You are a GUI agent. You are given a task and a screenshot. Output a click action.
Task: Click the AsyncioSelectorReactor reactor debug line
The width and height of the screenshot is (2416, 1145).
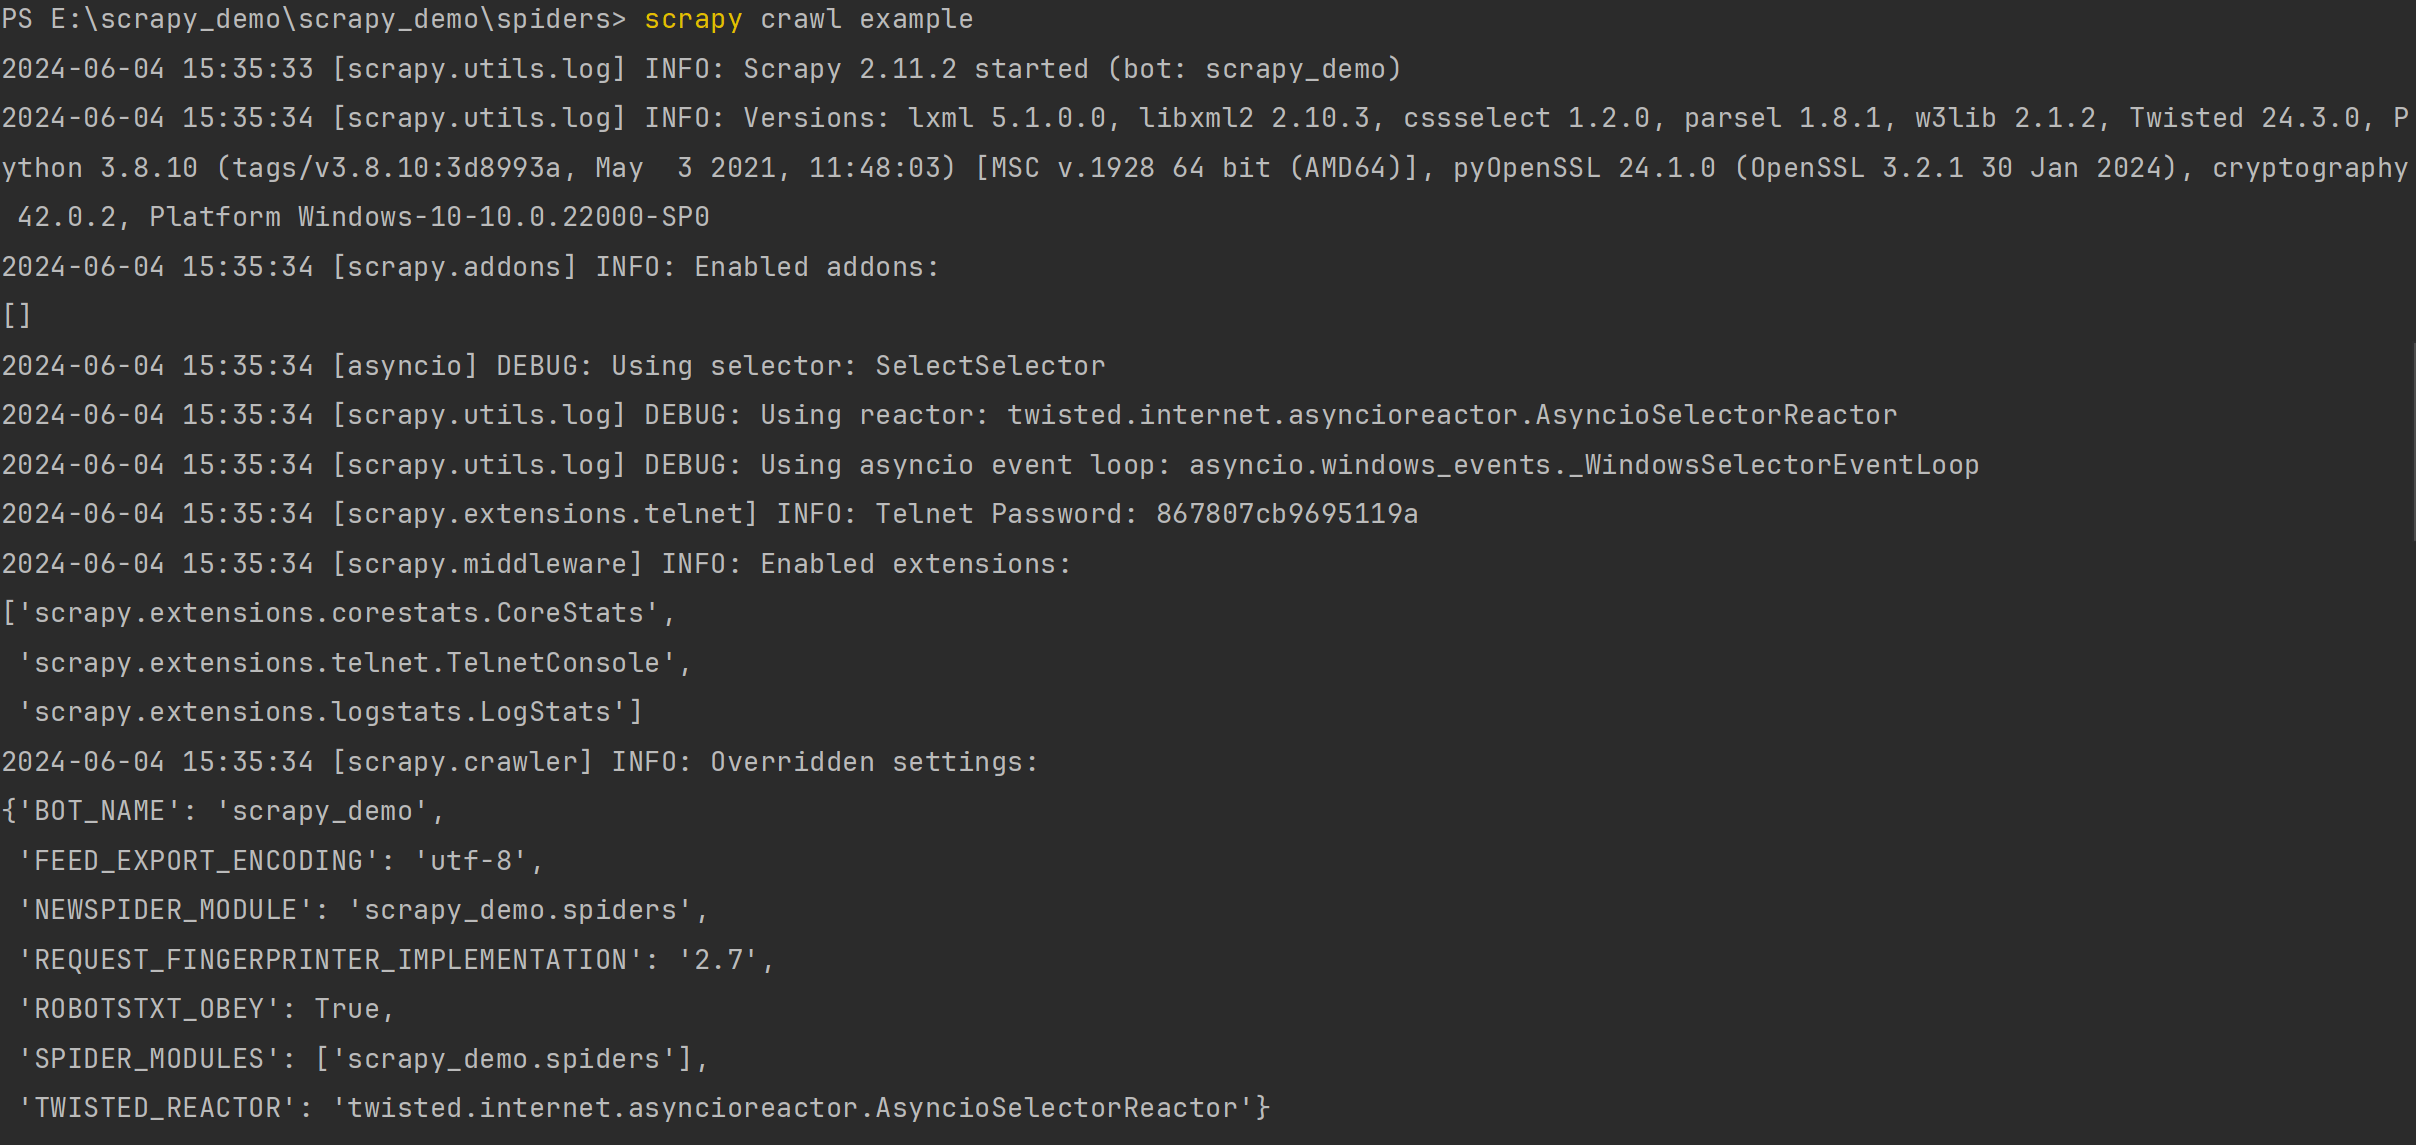pyautogui.click(x=949, y=415)
